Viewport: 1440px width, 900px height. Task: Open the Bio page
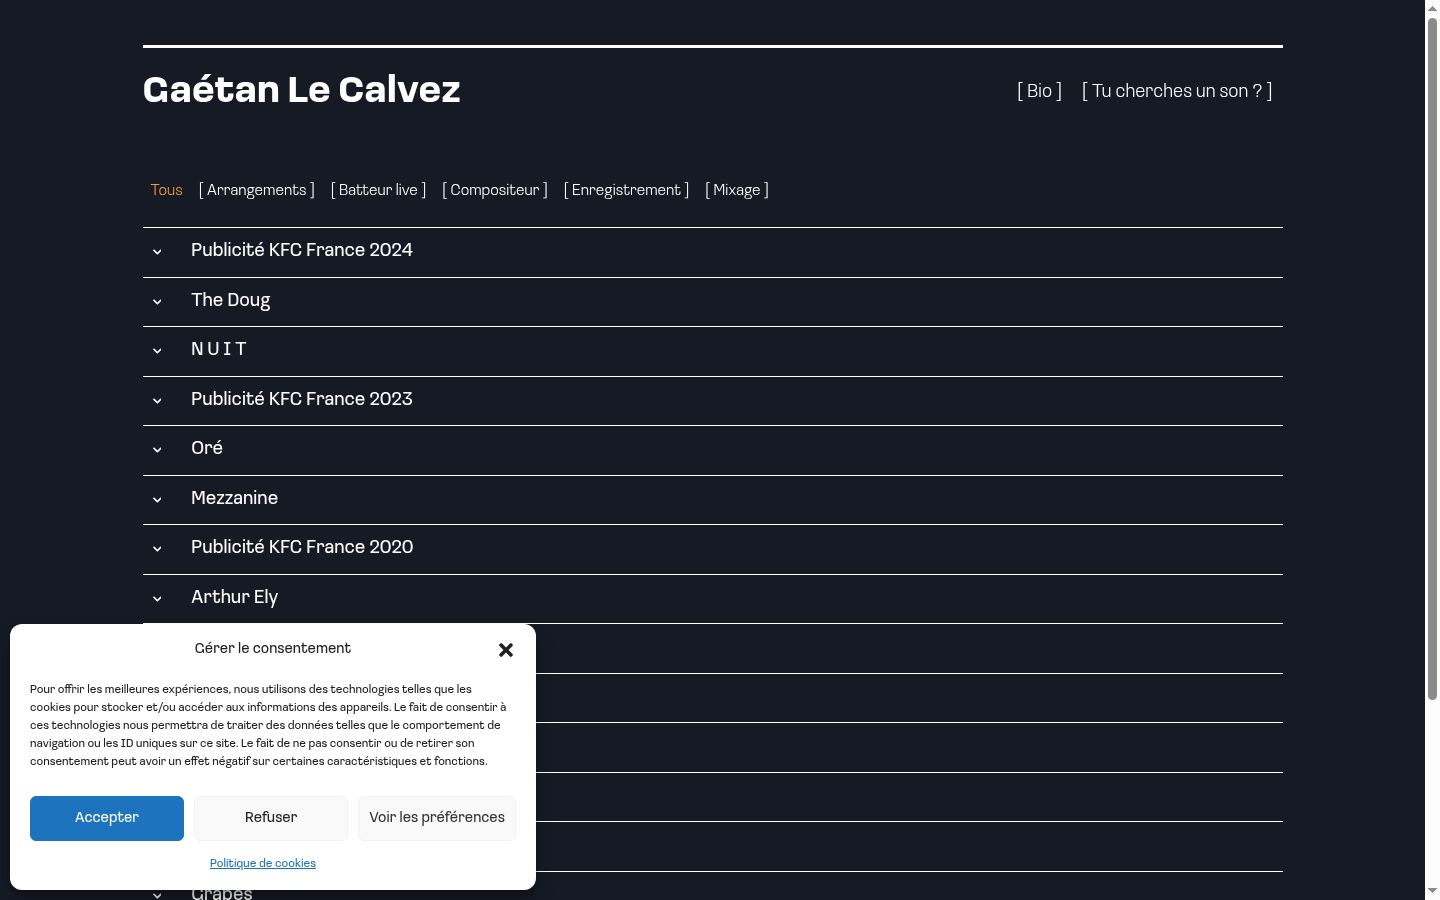tap(1040, 91)
